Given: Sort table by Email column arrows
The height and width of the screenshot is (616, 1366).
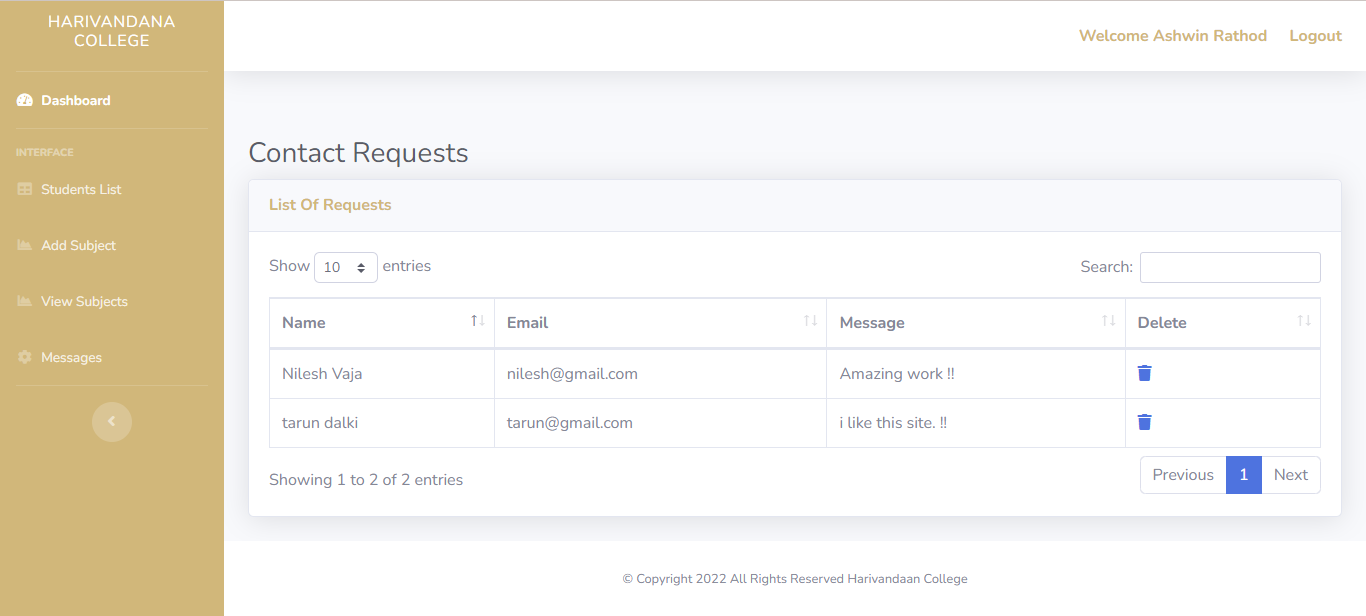Looking at the screenshot, I should (x=810, y=321).
